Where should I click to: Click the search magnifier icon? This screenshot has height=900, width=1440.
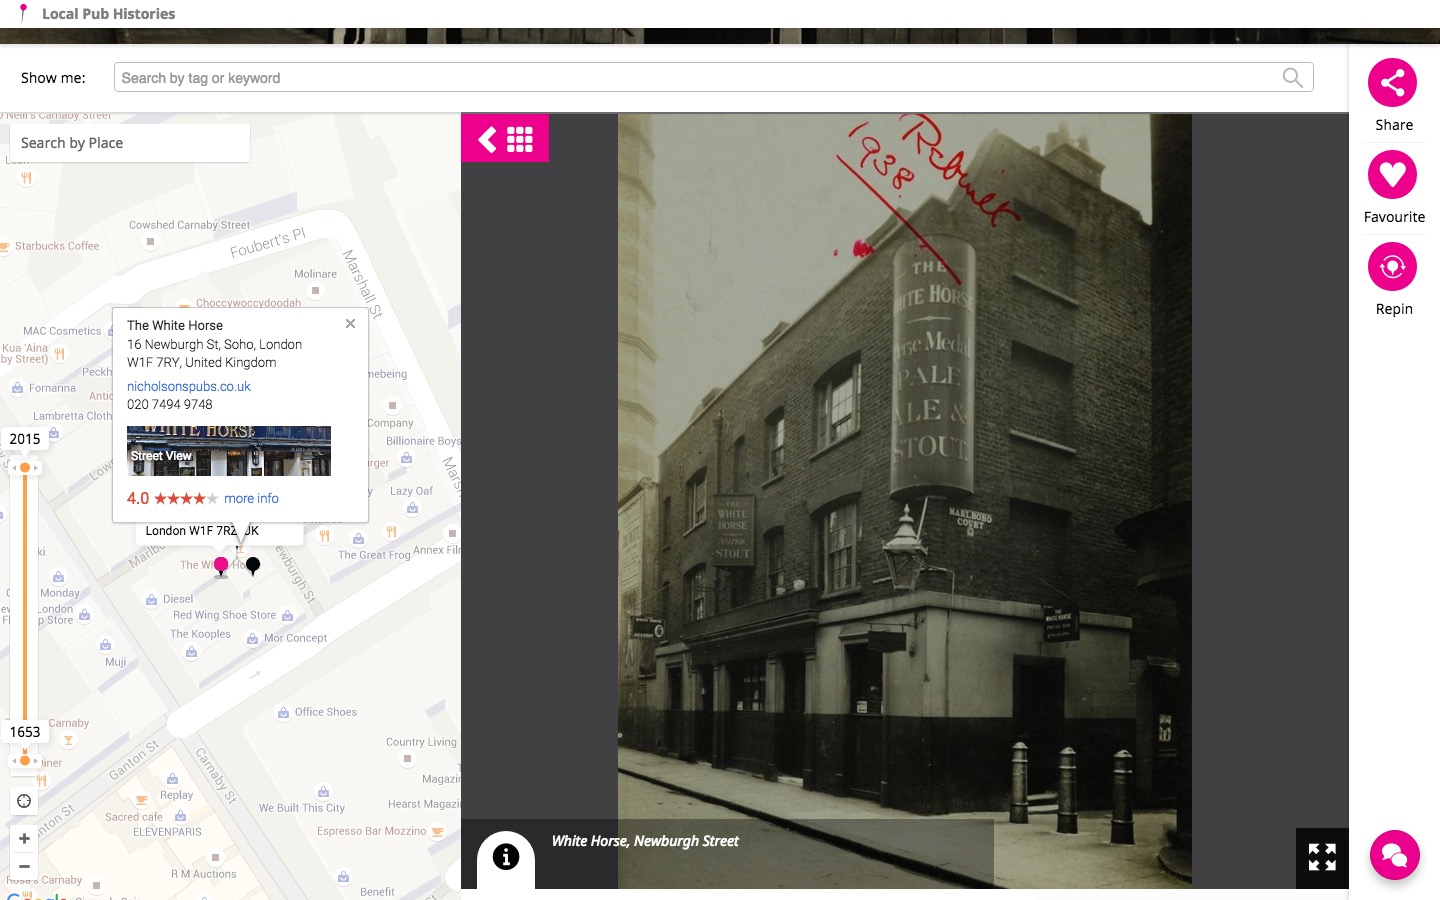(x=1292, y=78)
